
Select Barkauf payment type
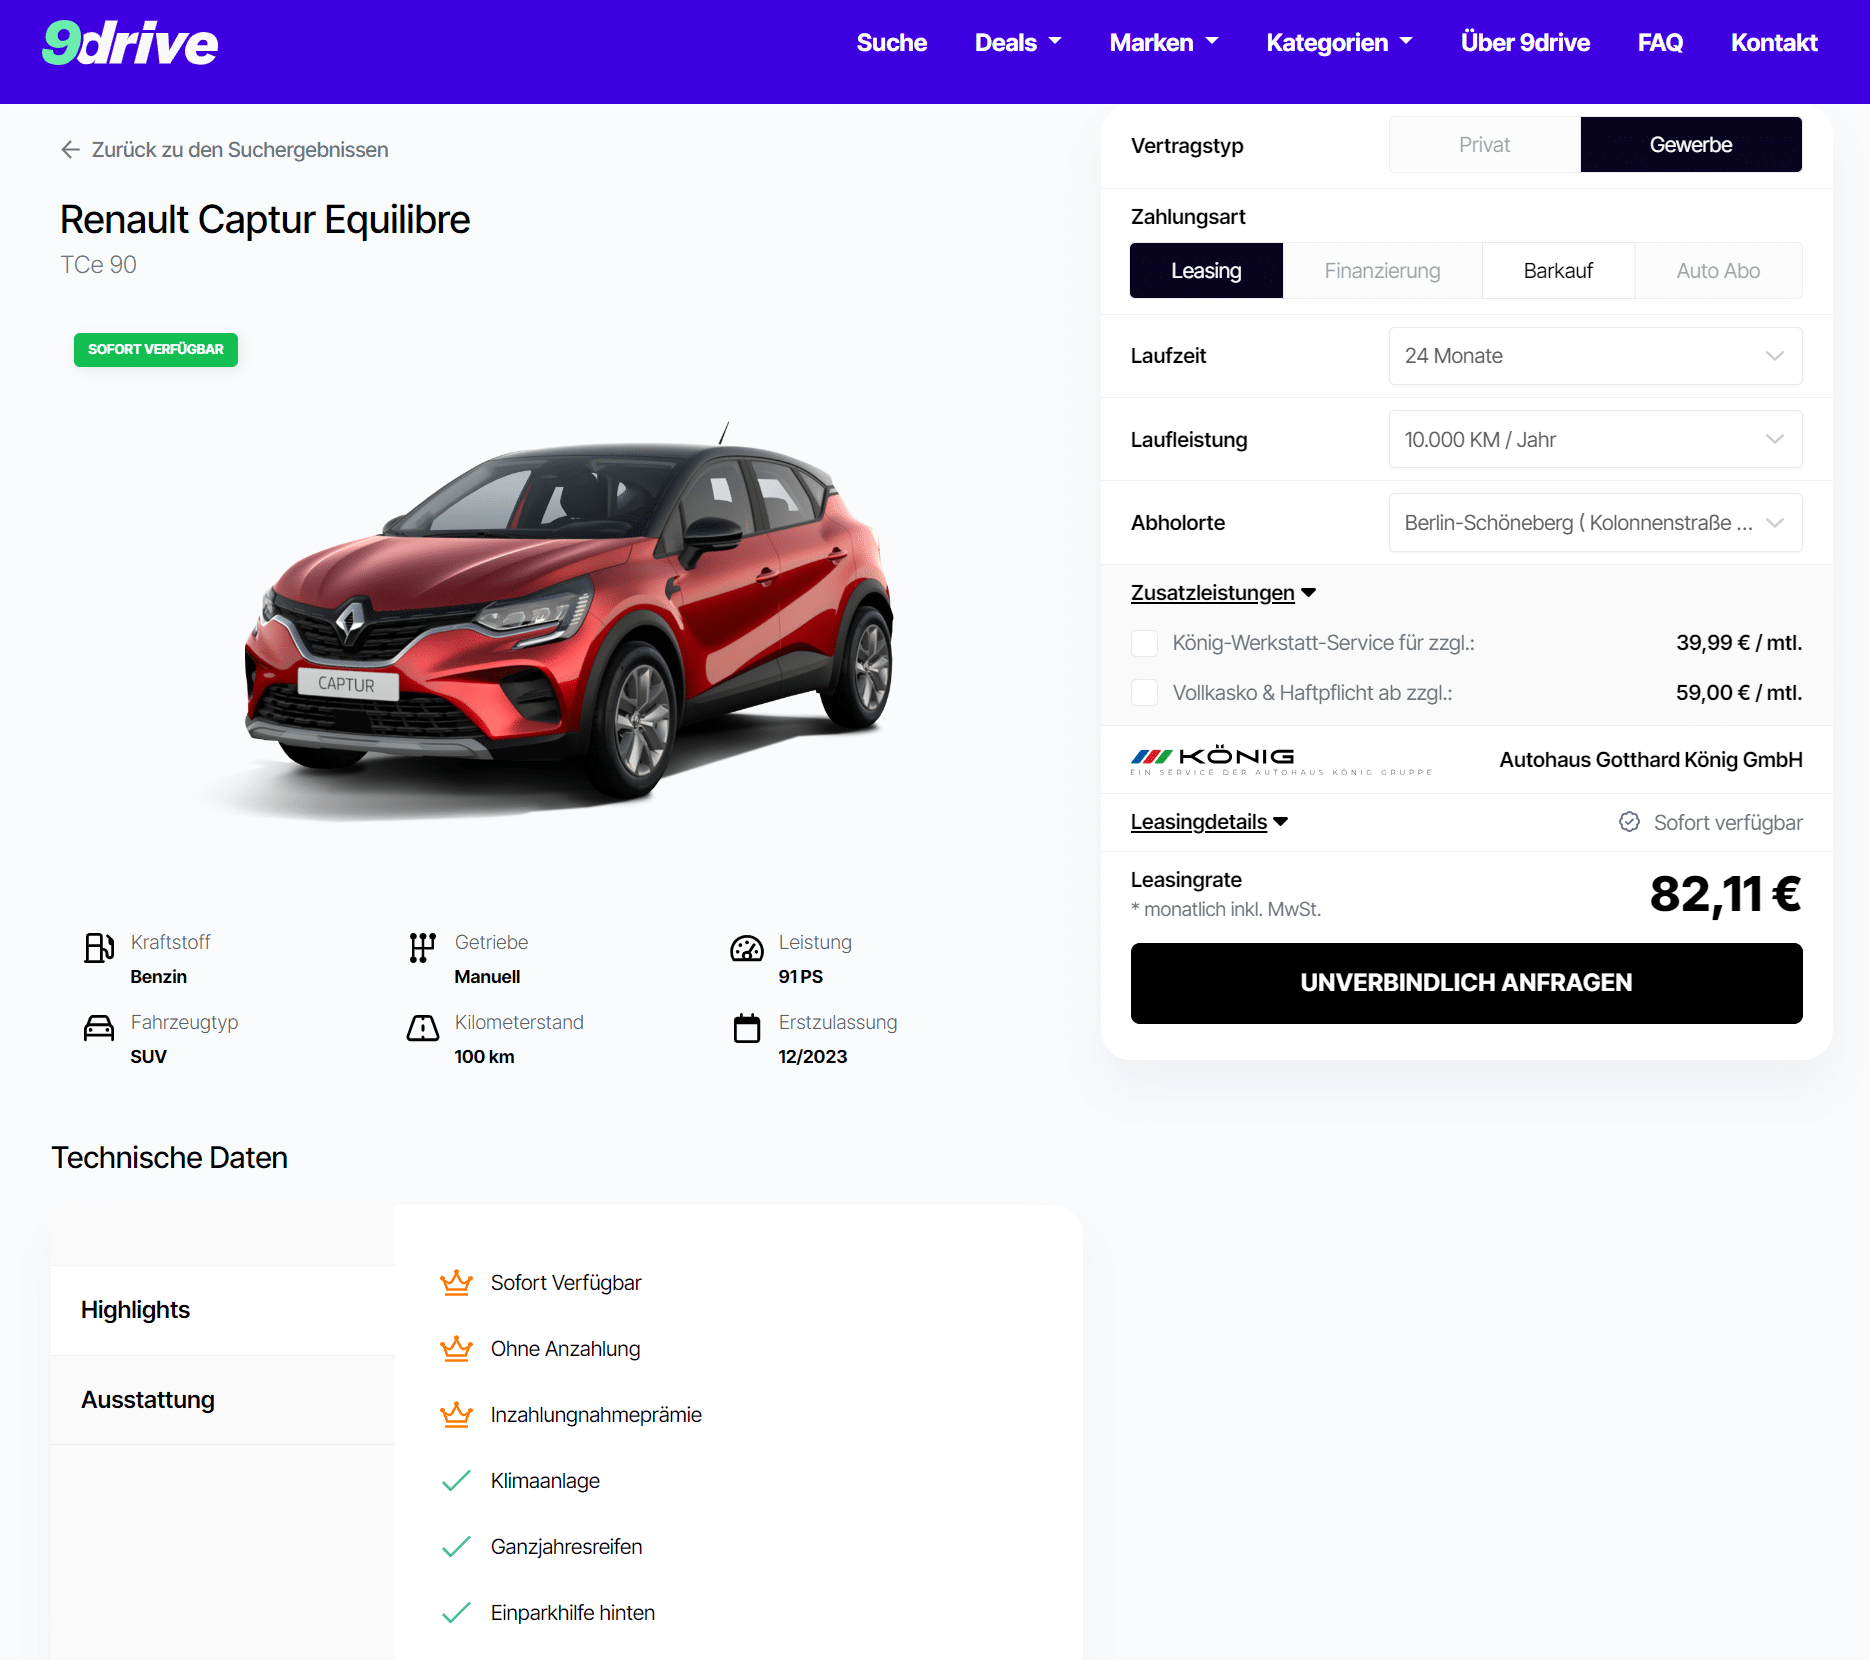1558,271
